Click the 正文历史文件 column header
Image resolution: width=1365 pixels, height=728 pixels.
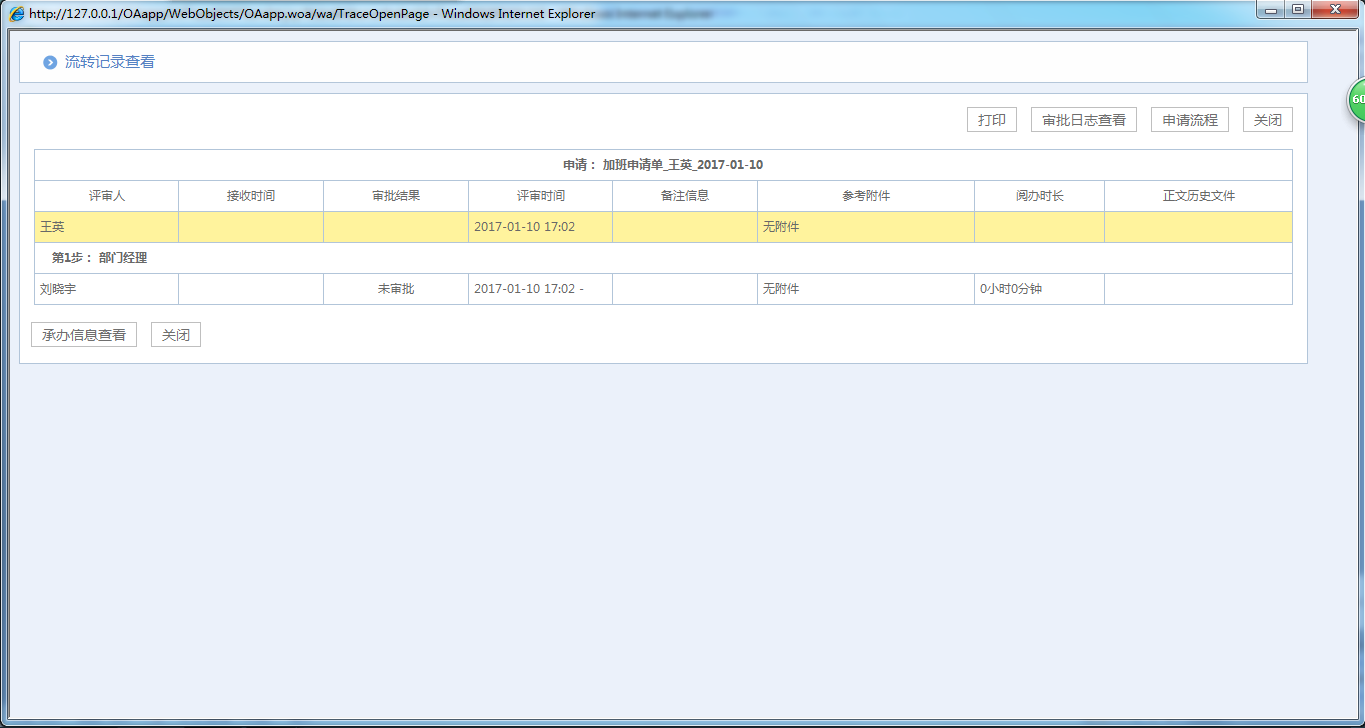[1198, 196]
